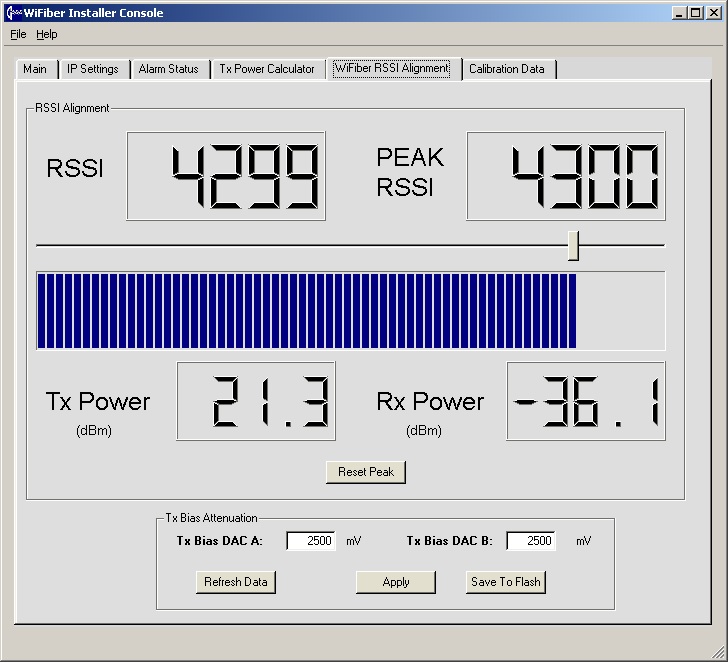Click the Tx Bias DAC A field

pos(311,541)
